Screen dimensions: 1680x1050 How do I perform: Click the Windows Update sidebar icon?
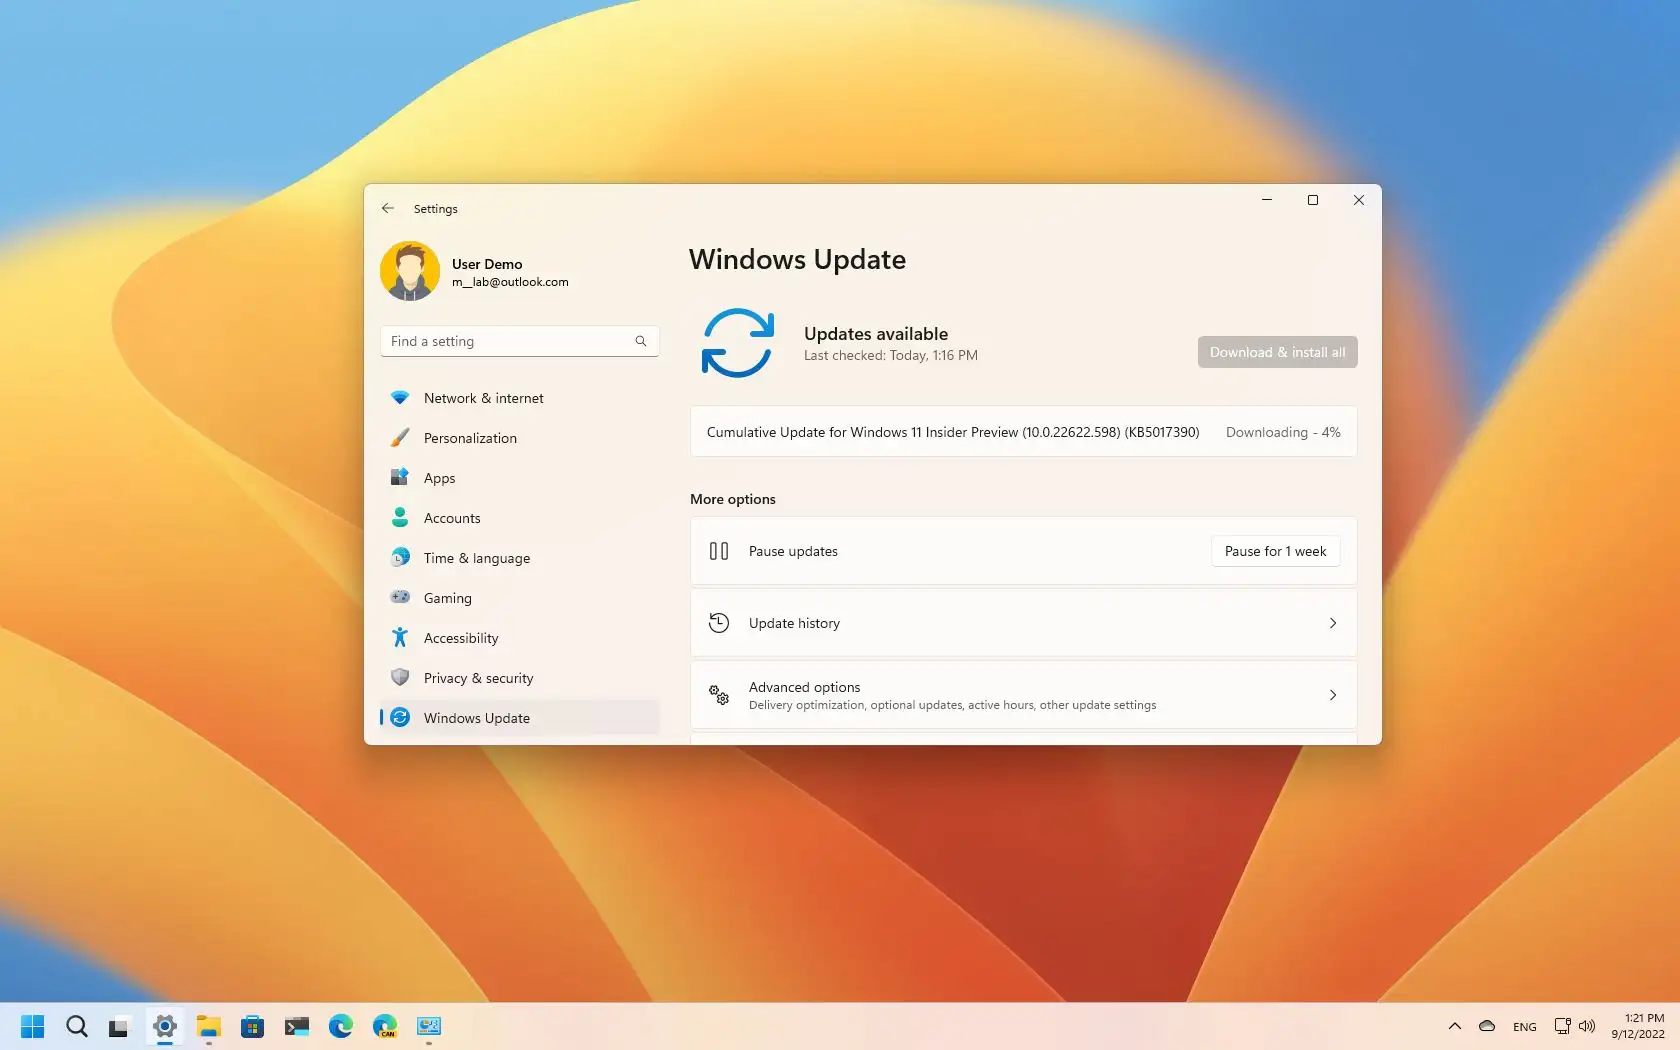[x=400, y=717]
